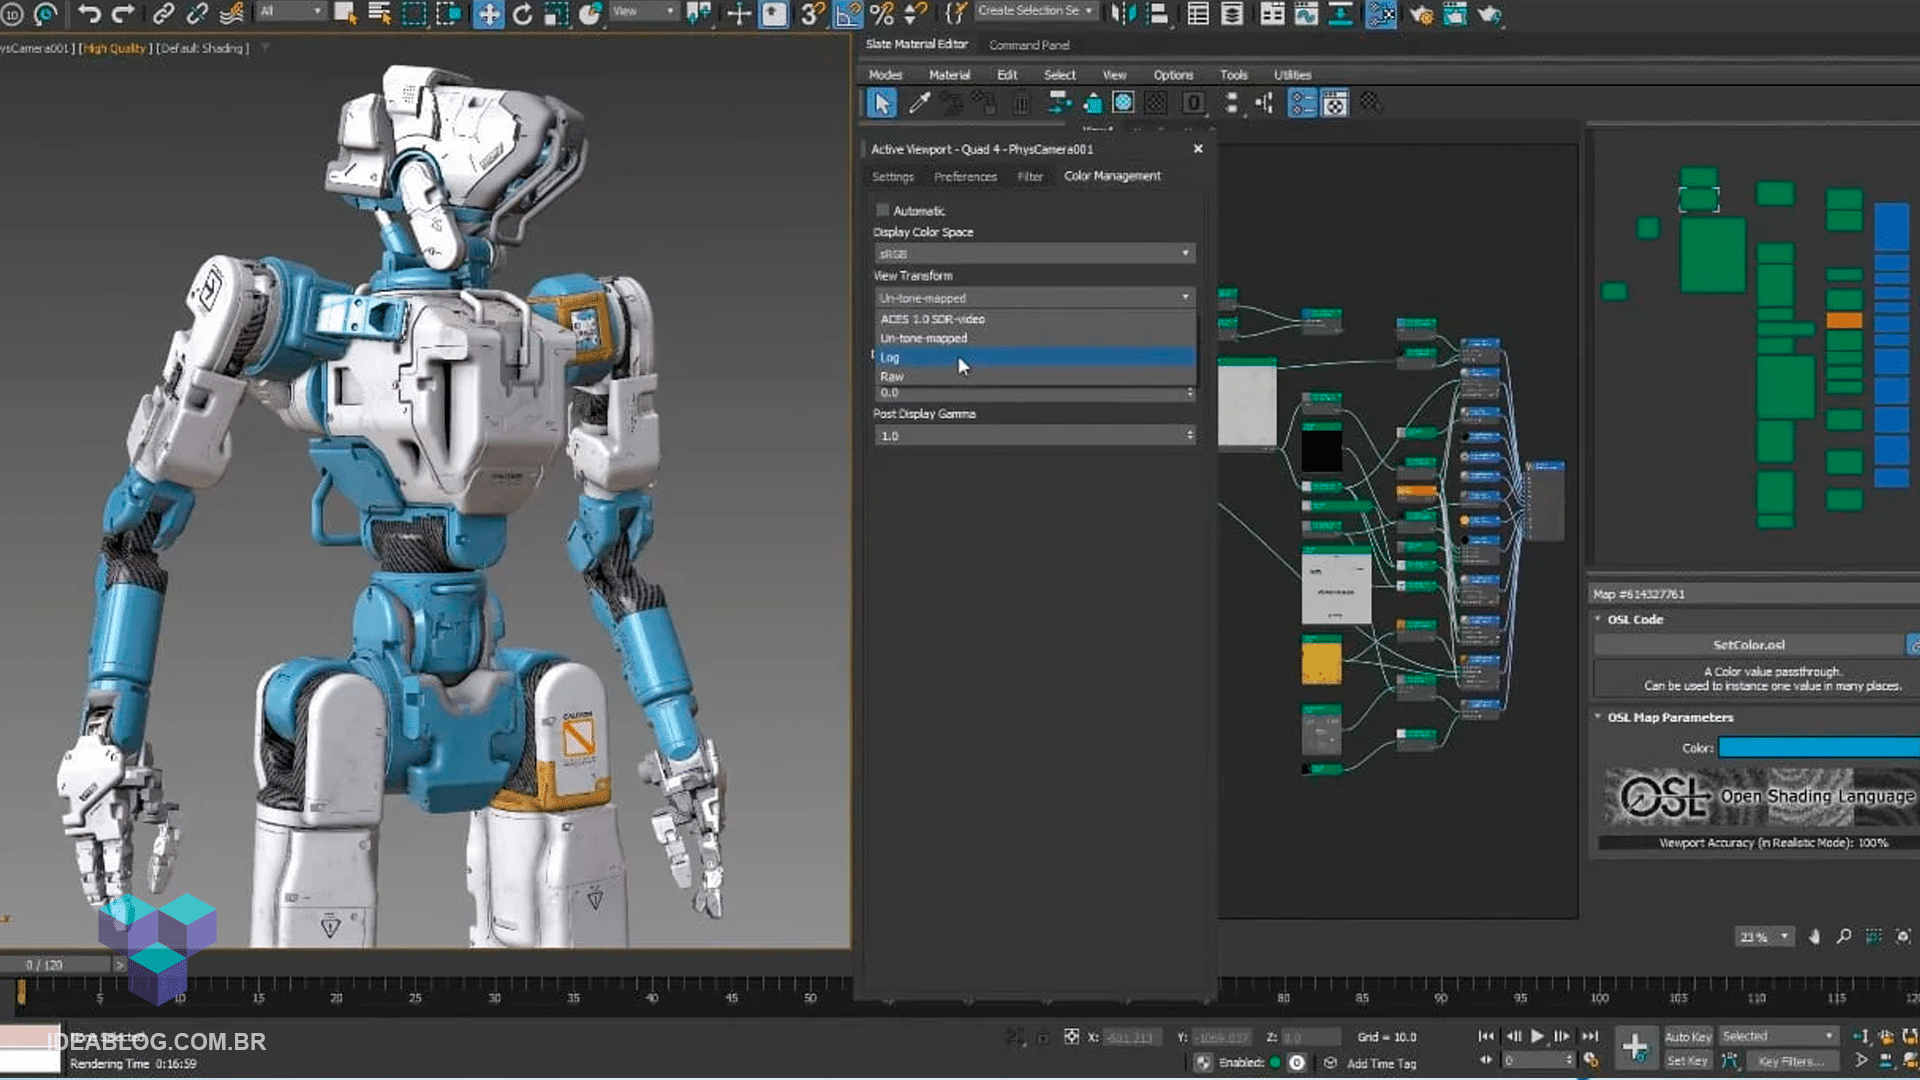1920x1080 pixels.
Task: Click the Create Selection Set icon
Action: (x=1033, y=13)
